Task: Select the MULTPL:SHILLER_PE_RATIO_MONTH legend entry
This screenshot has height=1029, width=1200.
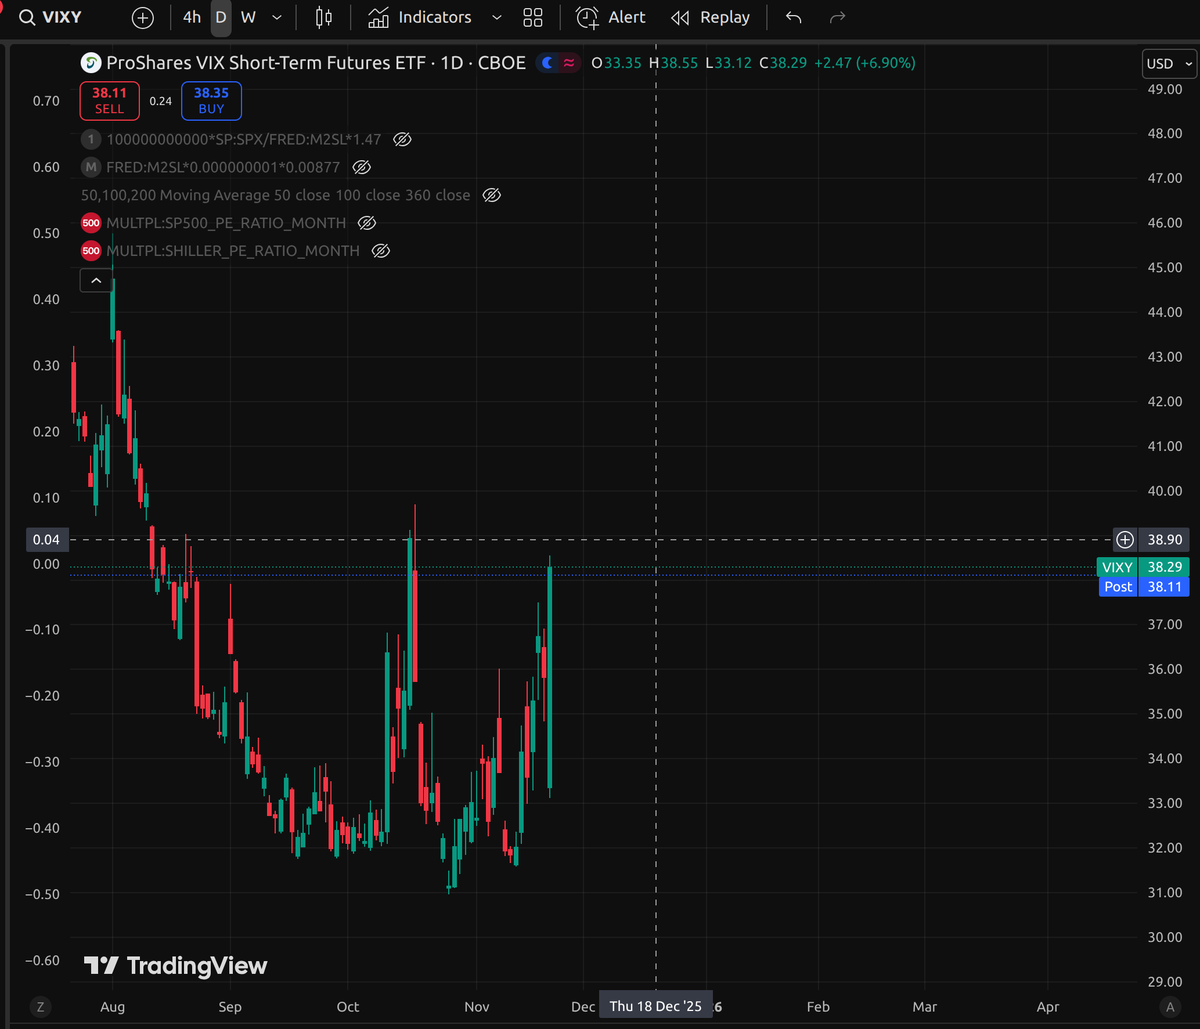Action: [x=233, y=251]
